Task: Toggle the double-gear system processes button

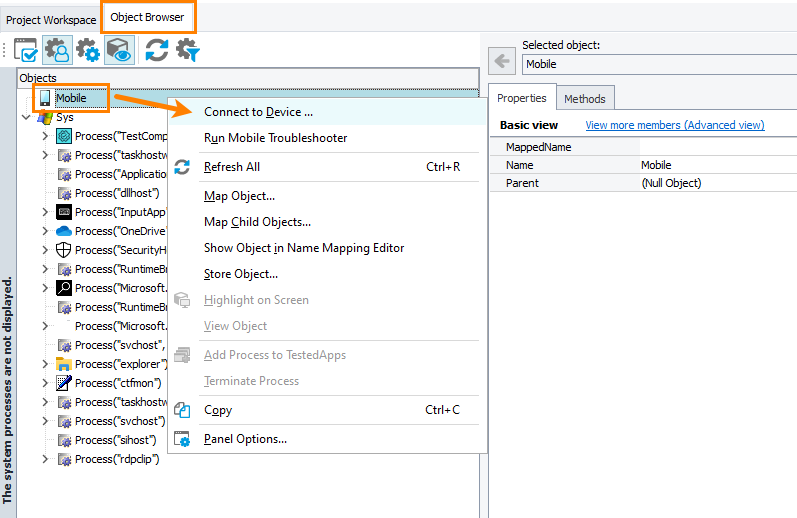Action: (88, 50)
